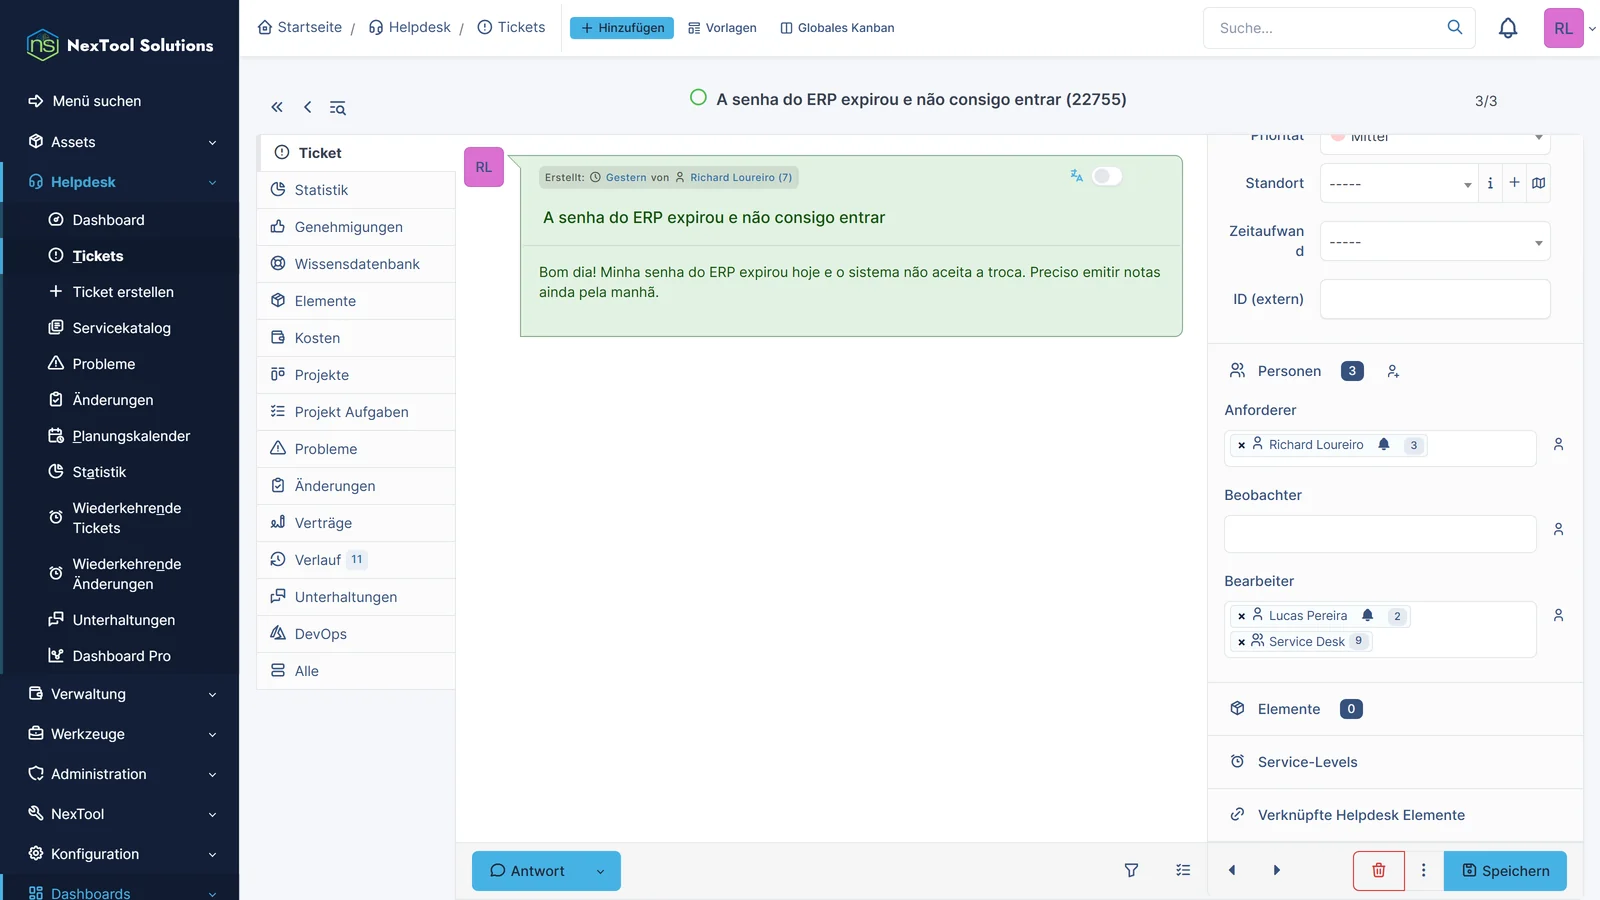Viewport: 1600px width, 900px height.
Task: Toggle the translation switch in message
Action: click(1107, 176)
